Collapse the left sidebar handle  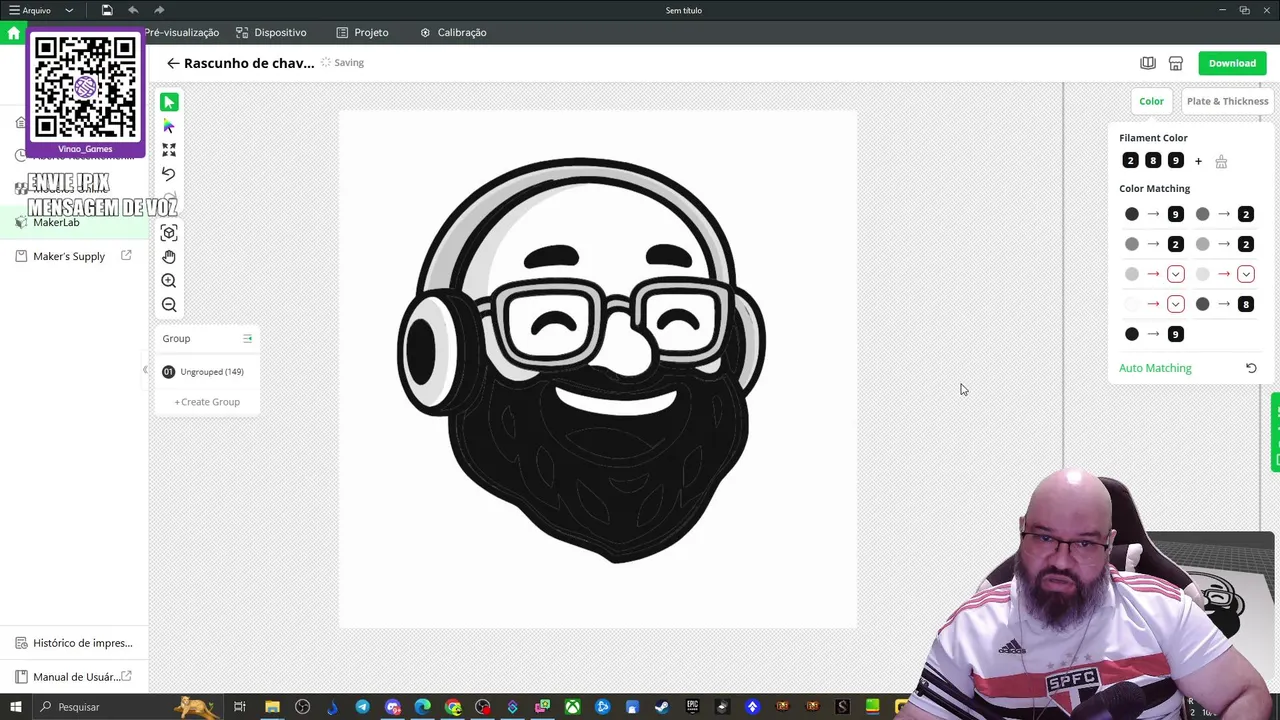(x=145, y=370)
